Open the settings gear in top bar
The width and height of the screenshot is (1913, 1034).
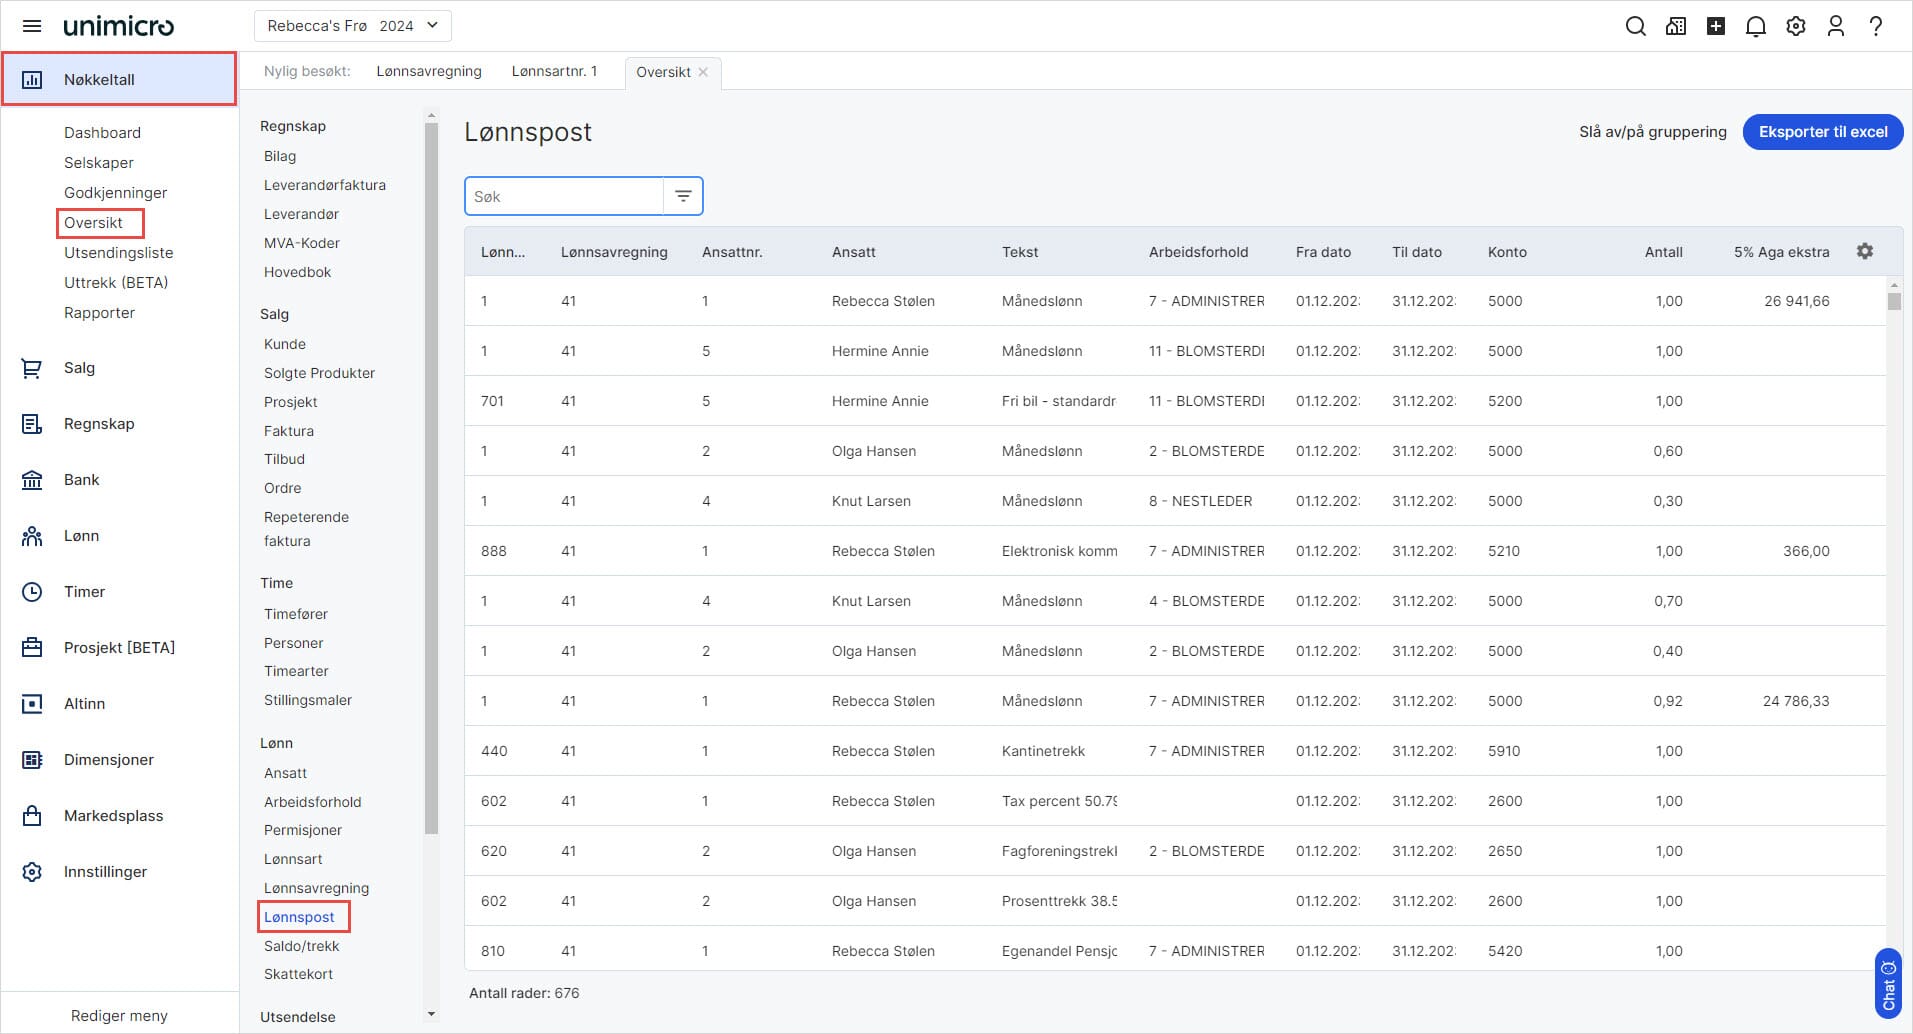tap(1795, 26)
